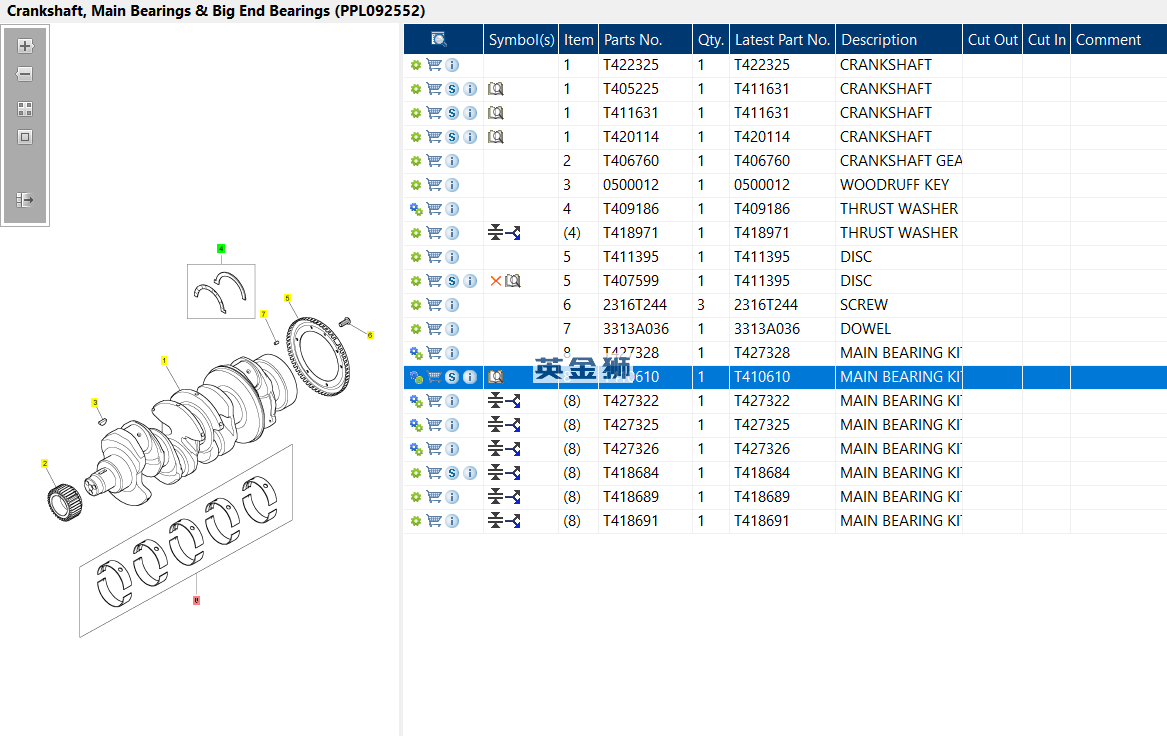This screenshot has width=1167, height=736.
Task: Open info for 0500012 woodruff key
Action: (x=452, y=185)
